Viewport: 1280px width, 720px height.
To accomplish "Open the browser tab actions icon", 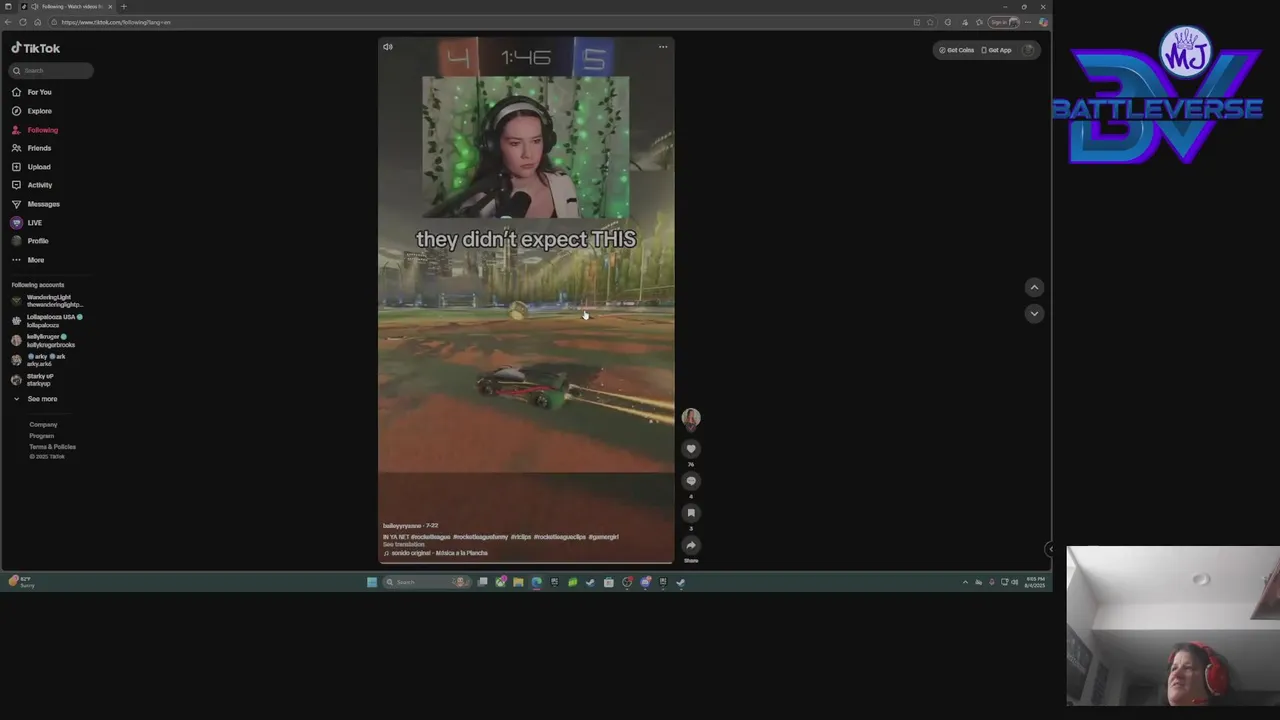I will [x=8, y=6].
